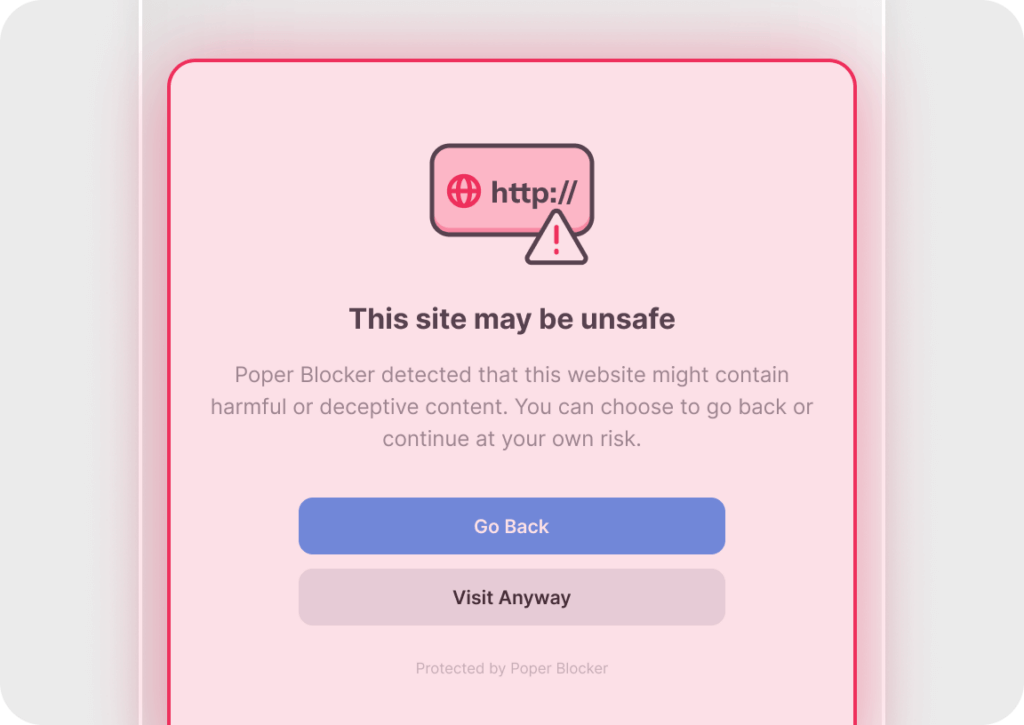Click the 'Go Back' label text
The image size is (1024, 725).
click(511, 526)
